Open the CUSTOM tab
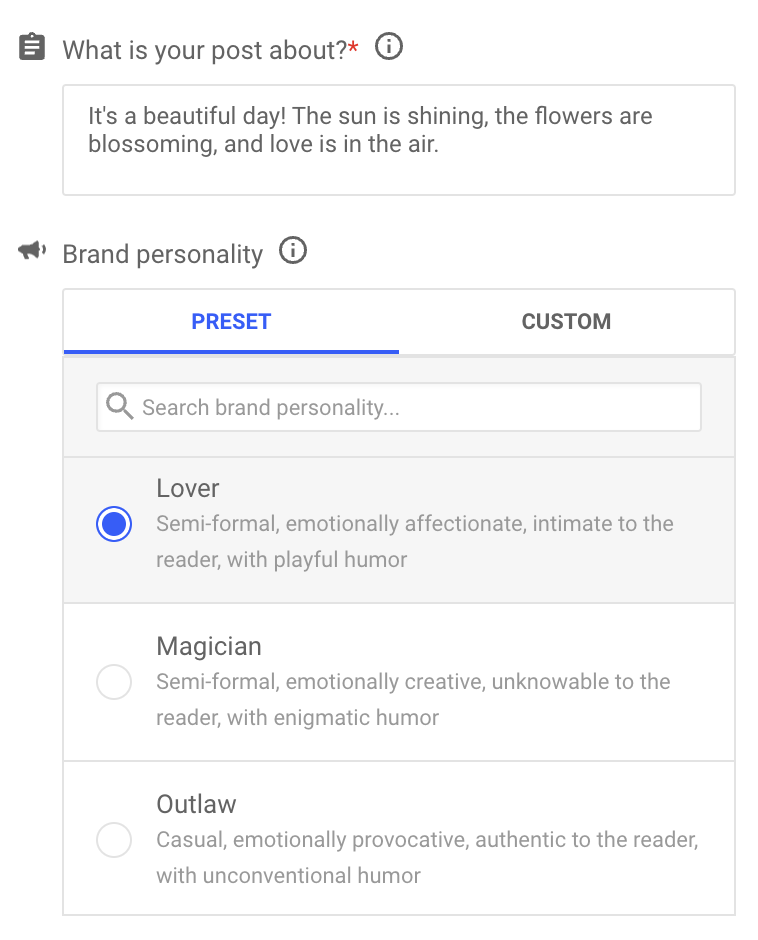The height and width of the screenshot is (940, 758). 567,322
